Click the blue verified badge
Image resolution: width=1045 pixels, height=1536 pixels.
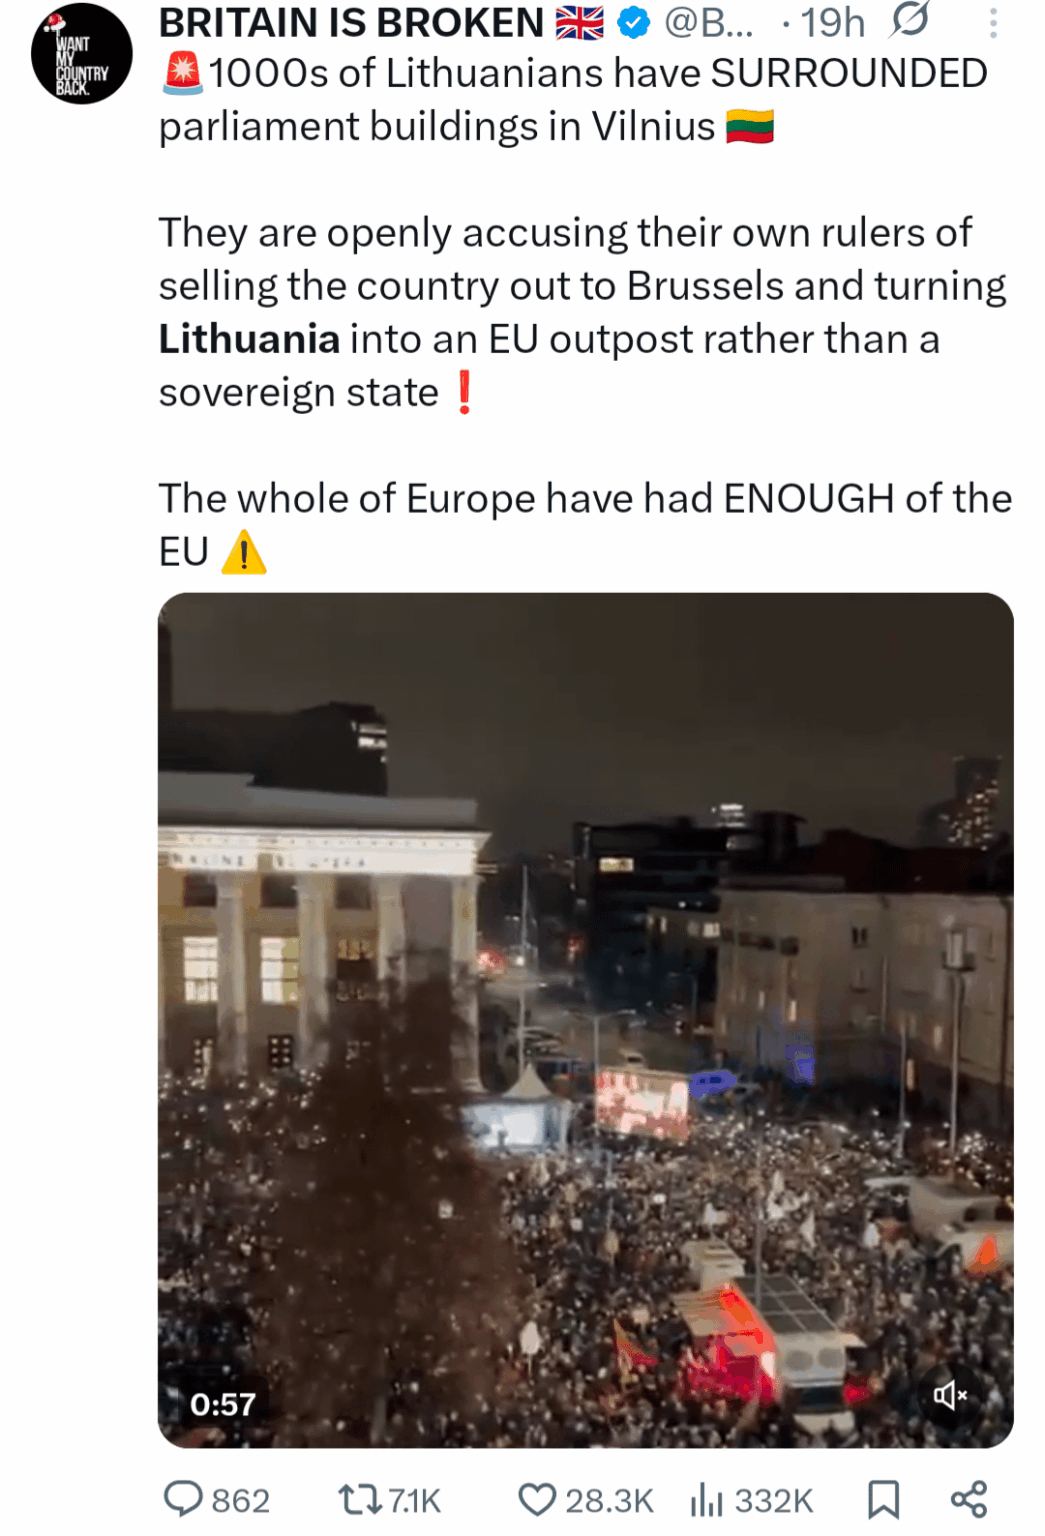630,22
